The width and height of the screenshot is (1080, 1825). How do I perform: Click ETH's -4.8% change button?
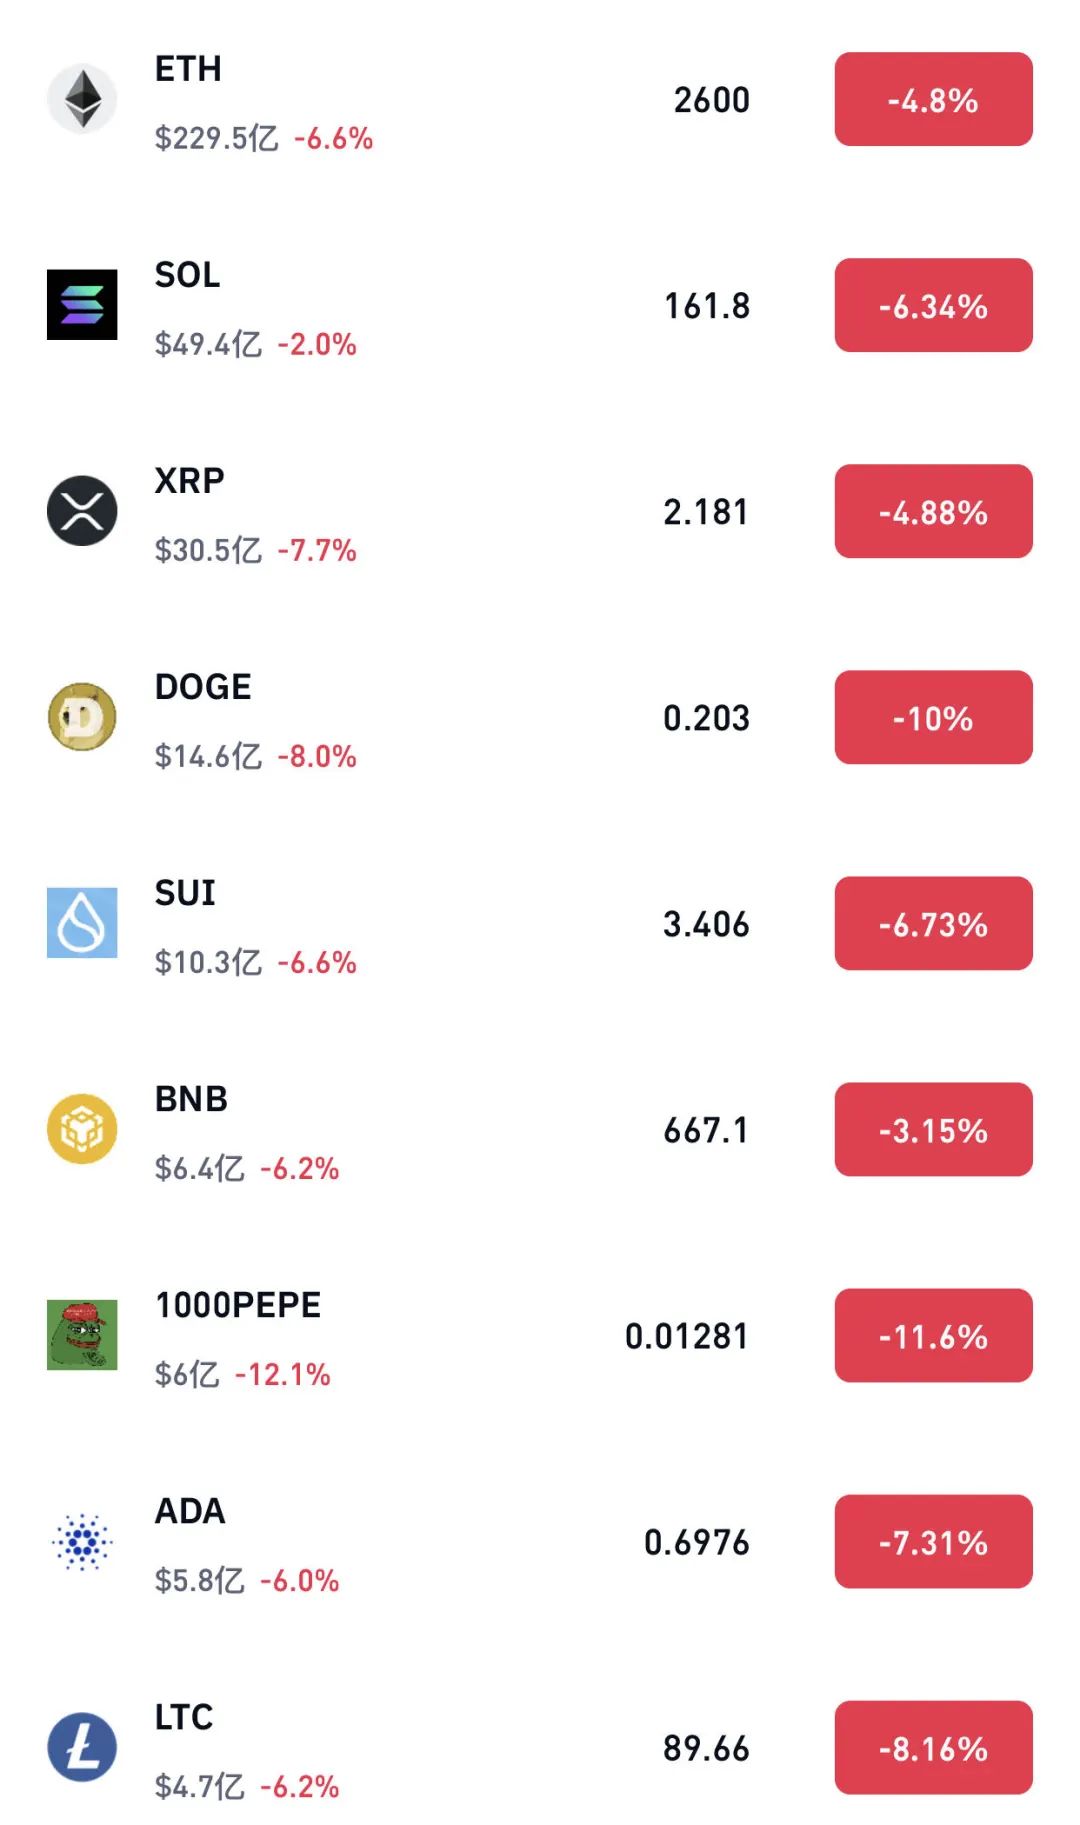click(x=933, y=100)
